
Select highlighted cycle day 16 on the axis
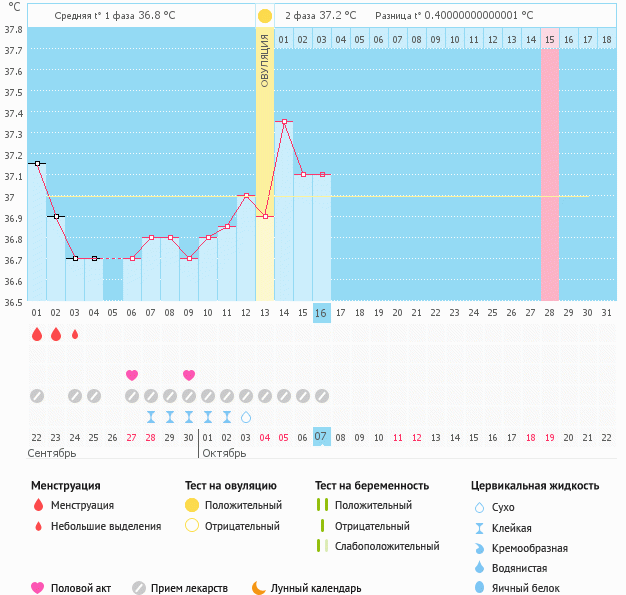point(321,313)
